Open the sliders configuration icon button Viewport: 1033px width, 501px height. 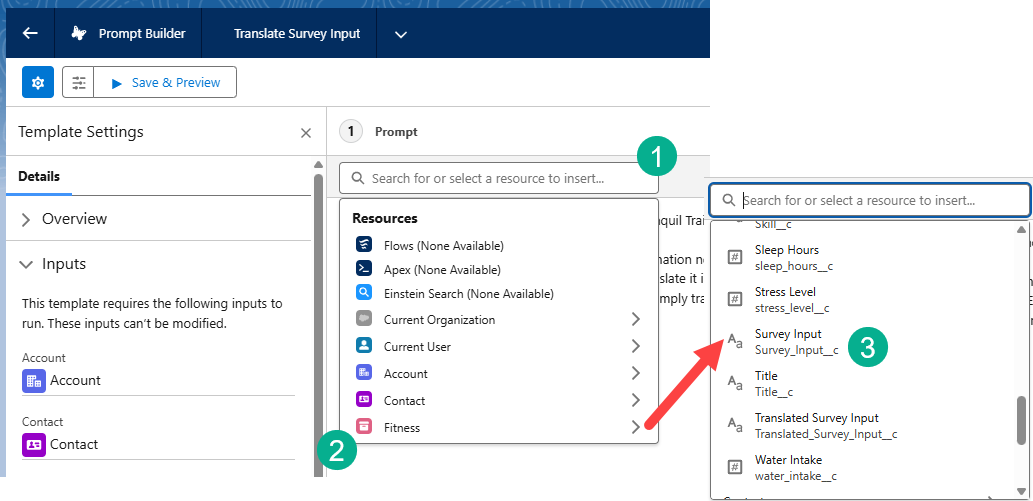point(78,82)
